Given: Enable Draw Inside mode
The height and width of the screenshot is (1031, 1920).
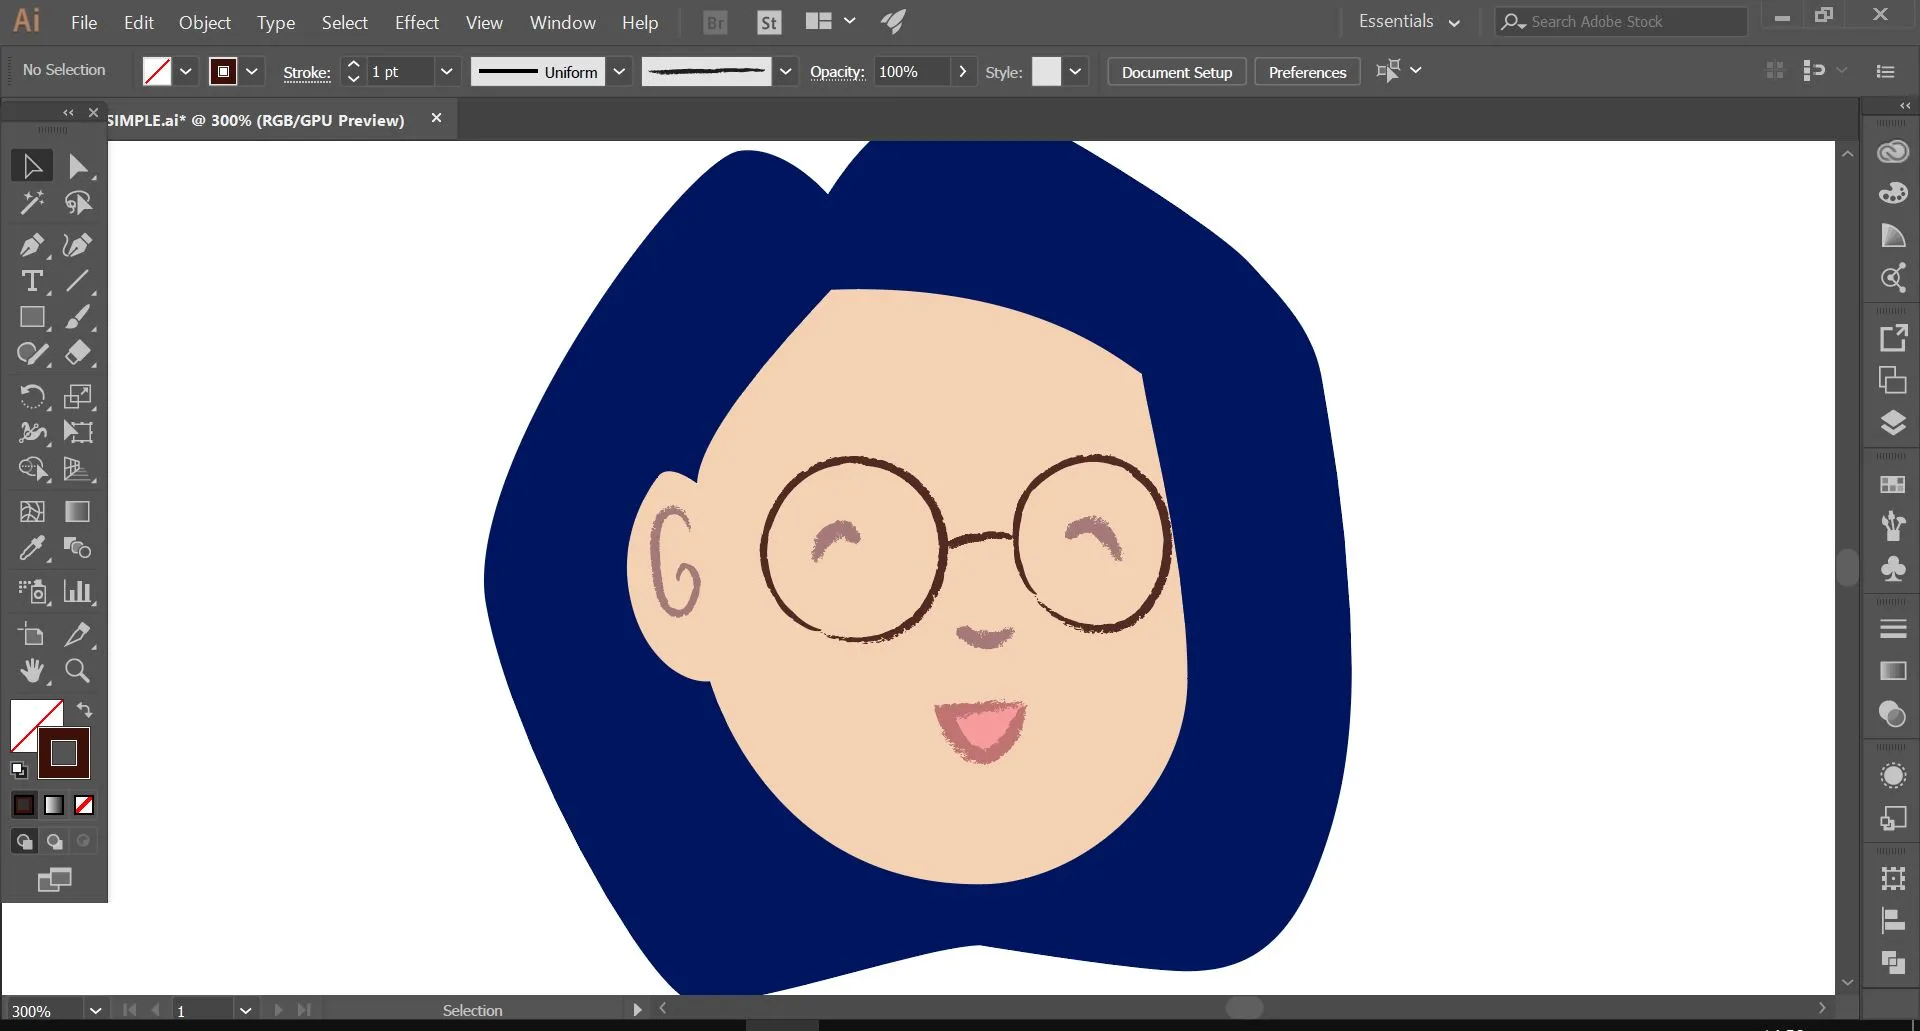Looking at the screenshot, I should coord(84,842).
